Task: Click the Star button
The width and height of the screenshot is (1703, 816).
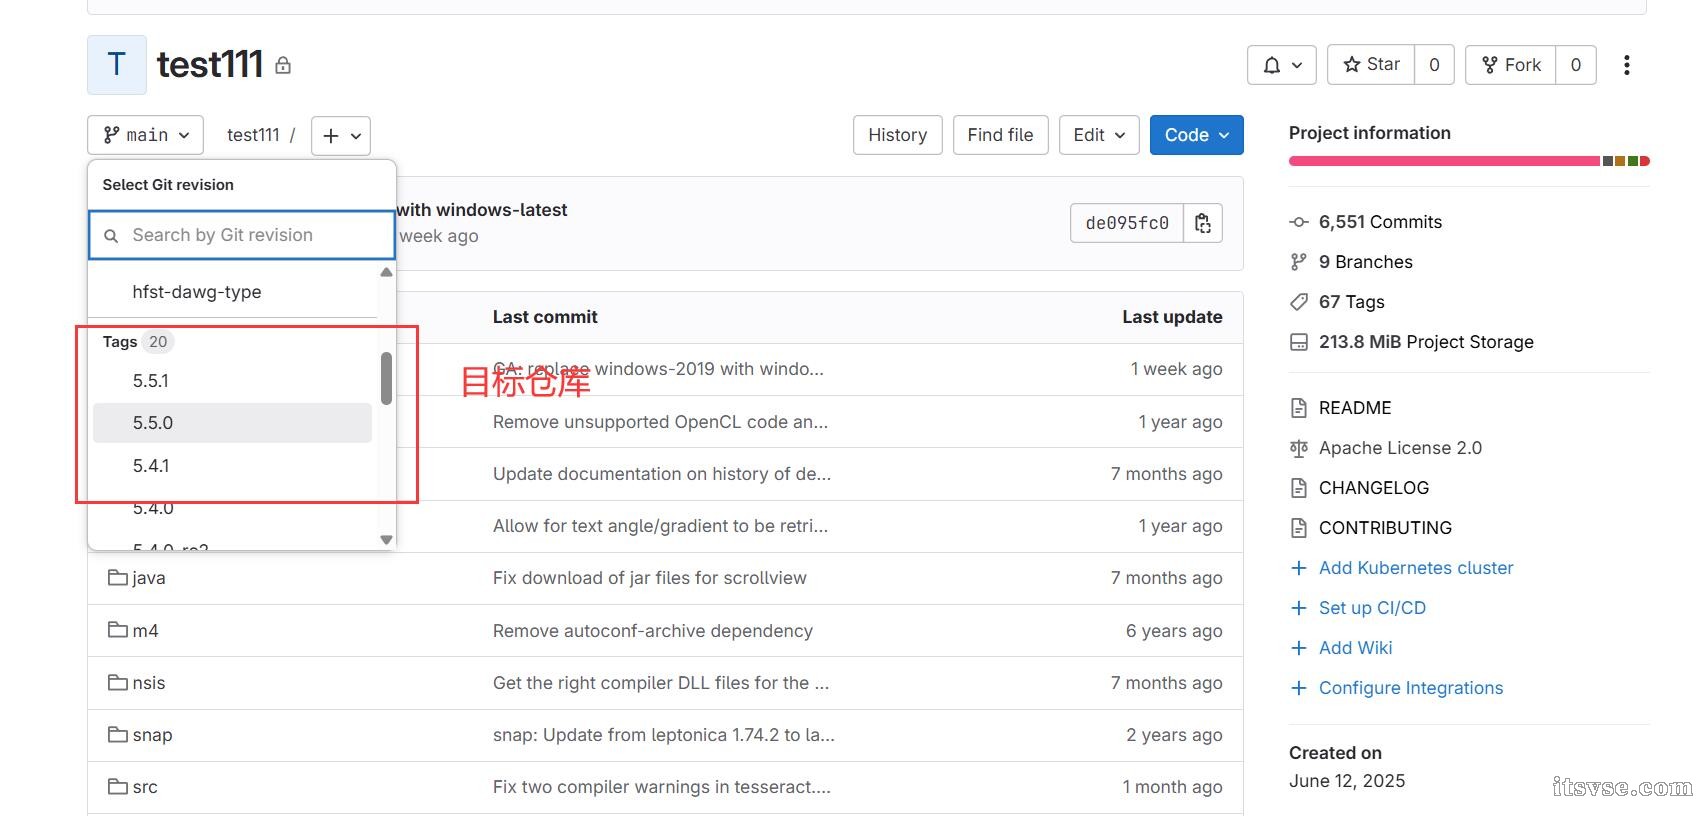Action: pyautogui.click(x=1371, y=65)
